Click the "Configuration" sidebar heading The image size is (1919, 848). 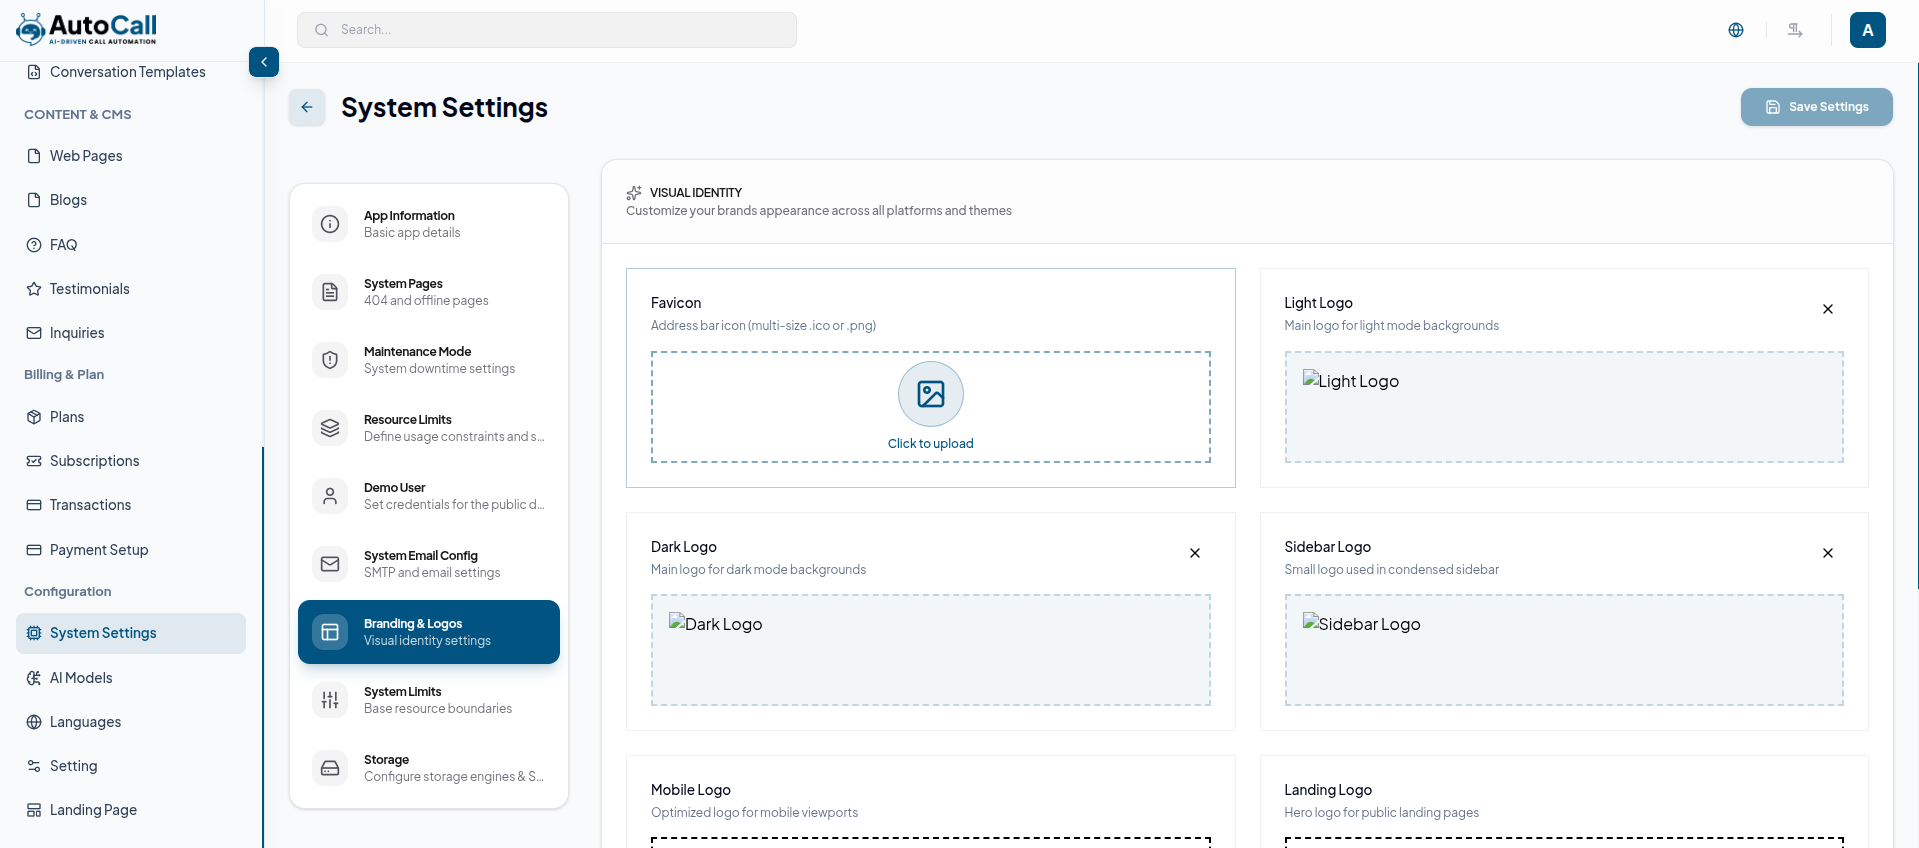[x=68, y=592]
